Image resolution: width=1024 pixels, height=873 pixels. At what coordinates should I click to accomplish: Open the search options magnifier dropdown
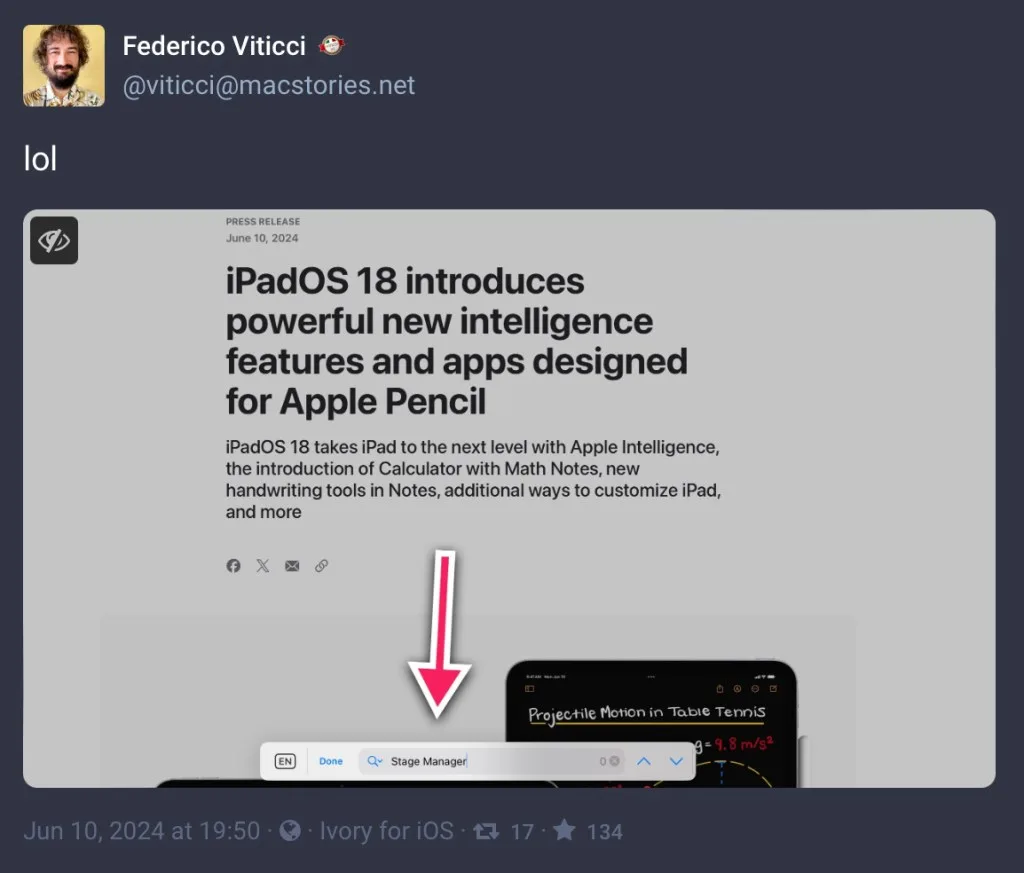point(375,761)
